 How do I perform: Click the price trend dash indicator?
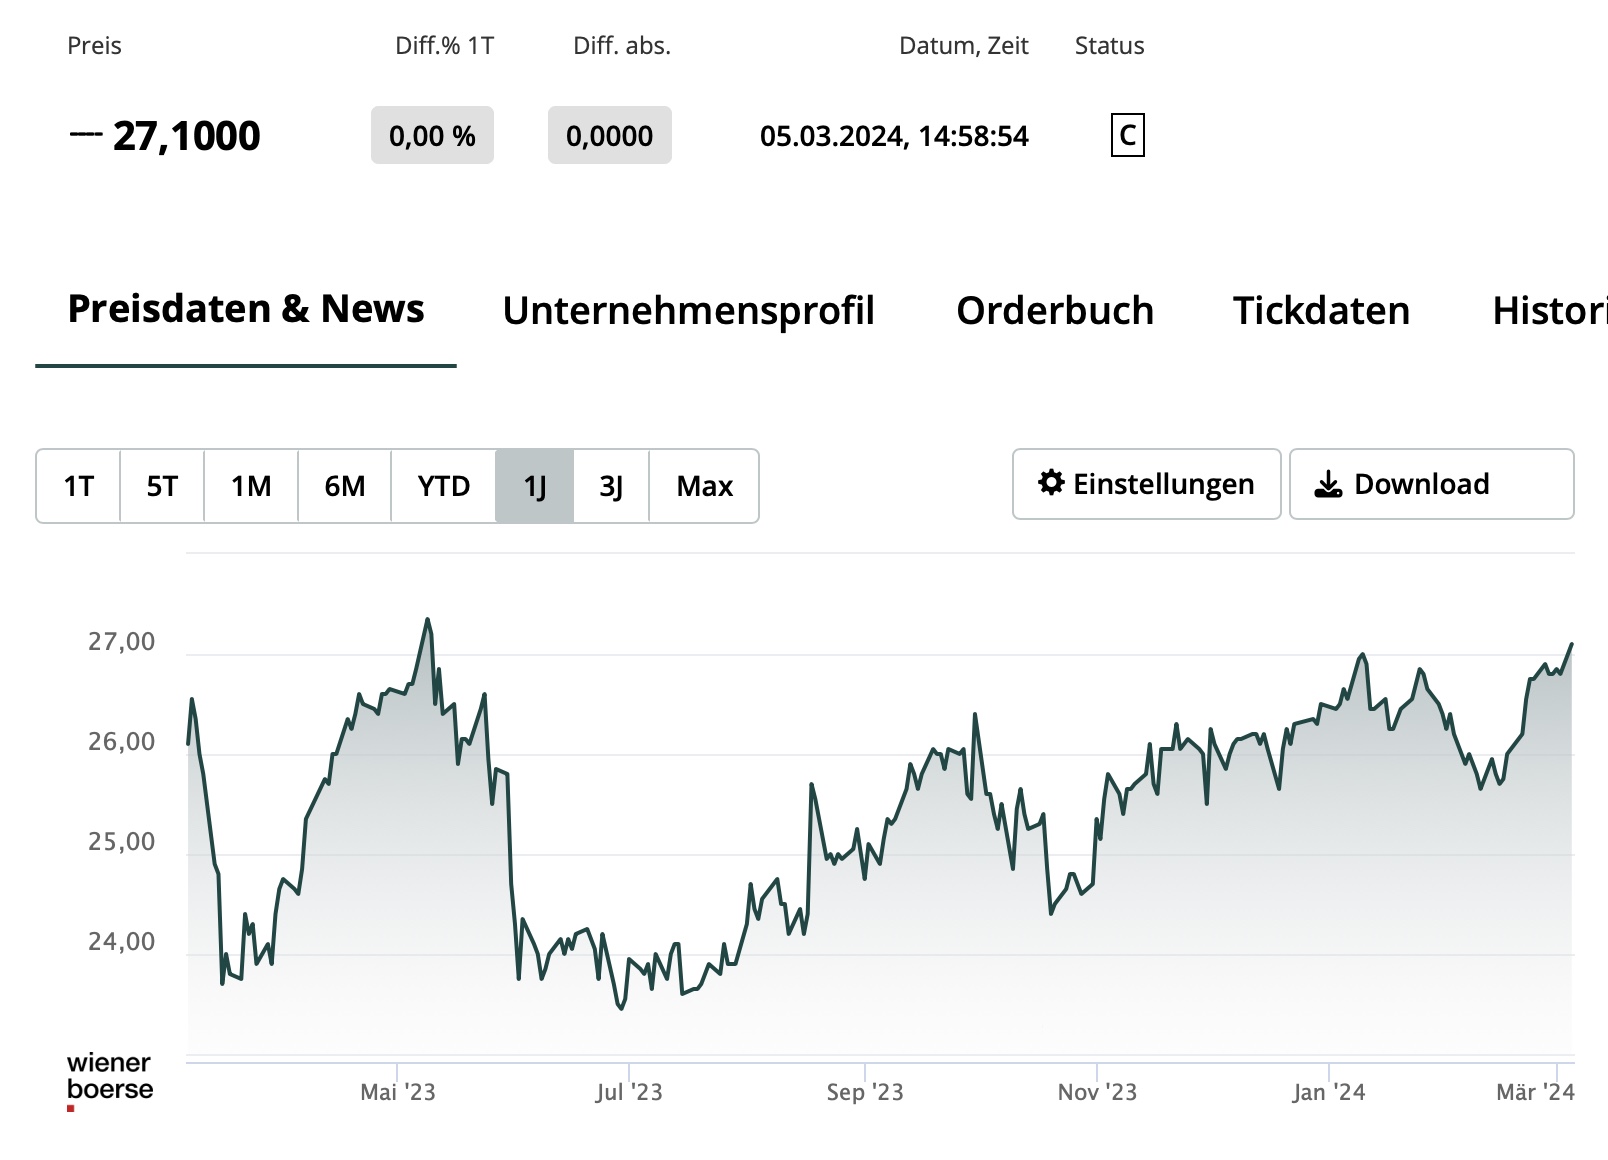click(x=86, y=135)
